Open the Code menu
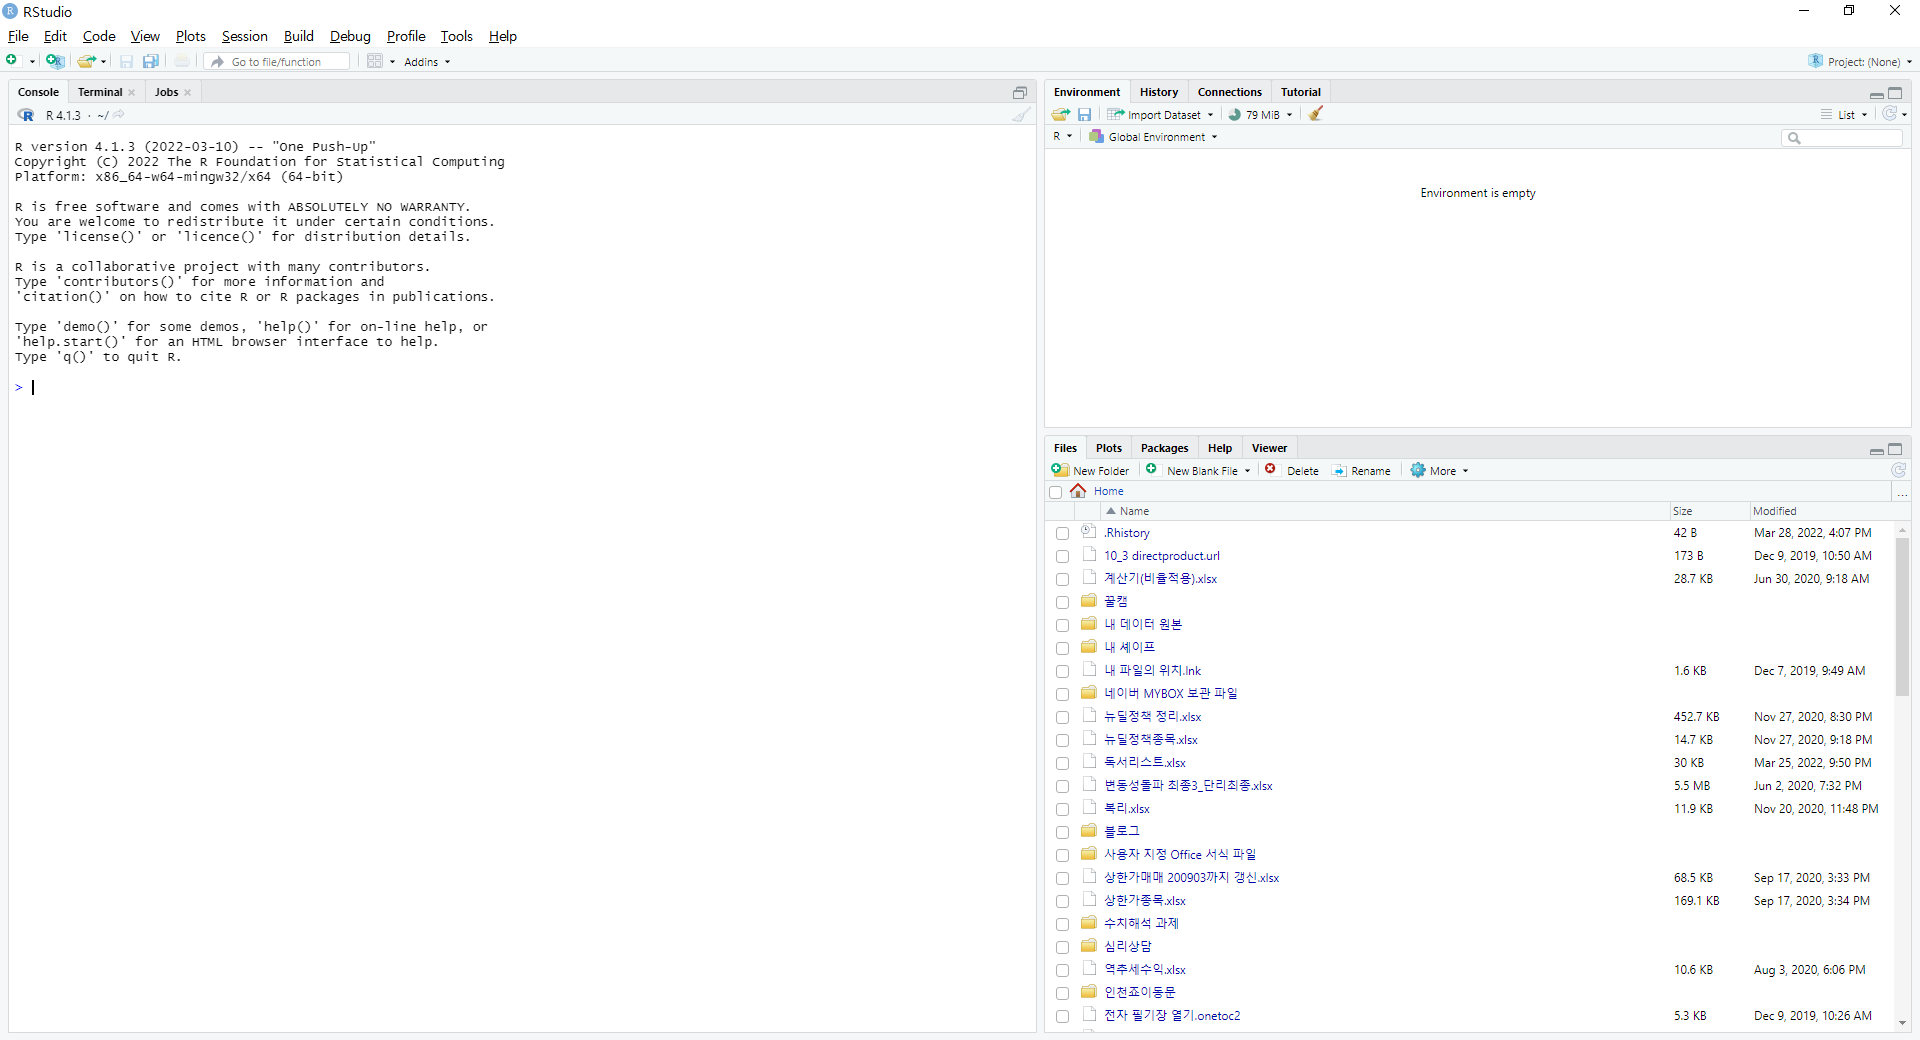The width and height of the screenshot is (1920, 1040). tap(99, 36)
